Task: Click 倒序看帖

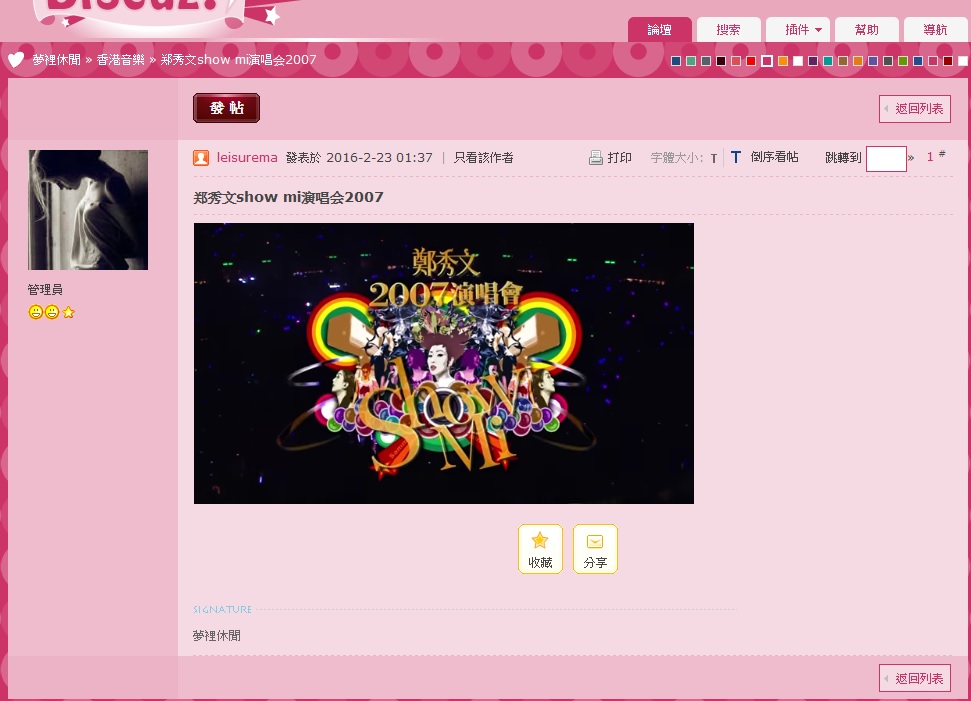Action: pos(774,157)
